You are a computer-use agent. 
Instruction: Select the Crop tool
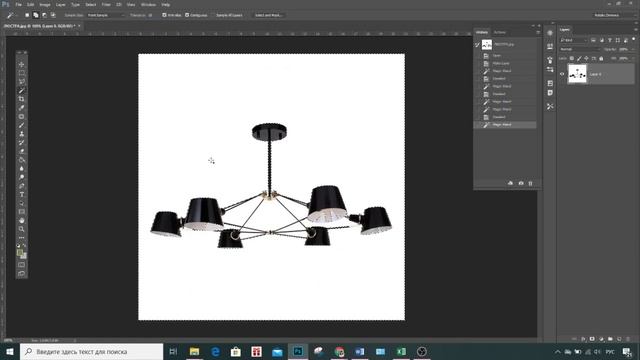click(x=22, y=99)
